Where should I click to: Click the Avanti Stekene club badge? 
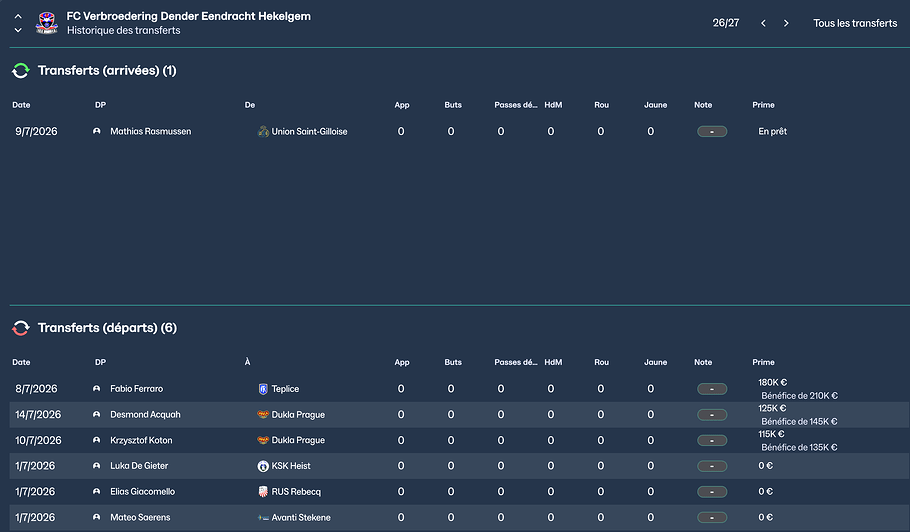[x=263, y=518]
